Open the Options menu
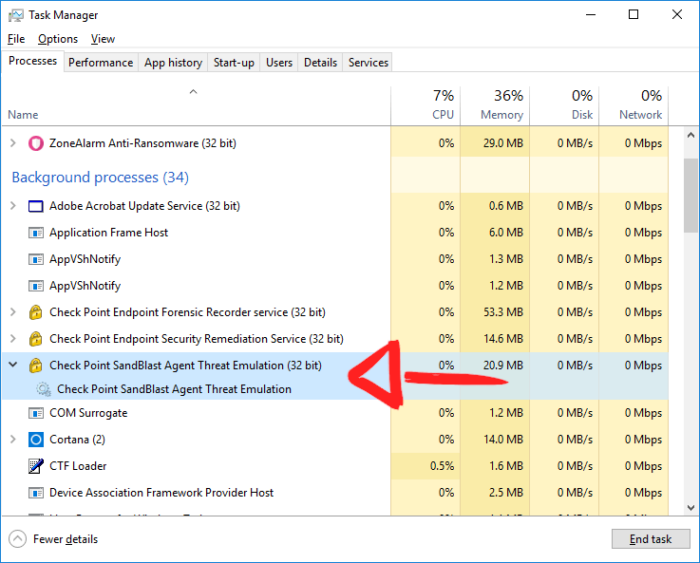Screen dimensions: 700x563 point(58,39)
